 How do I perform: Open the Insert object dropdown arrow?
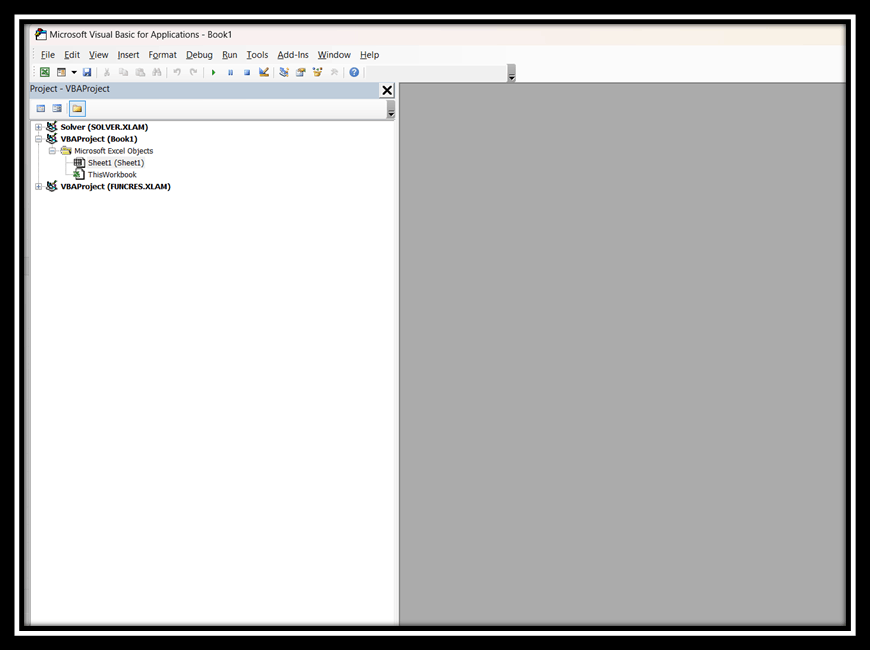(x=74, y=72)
